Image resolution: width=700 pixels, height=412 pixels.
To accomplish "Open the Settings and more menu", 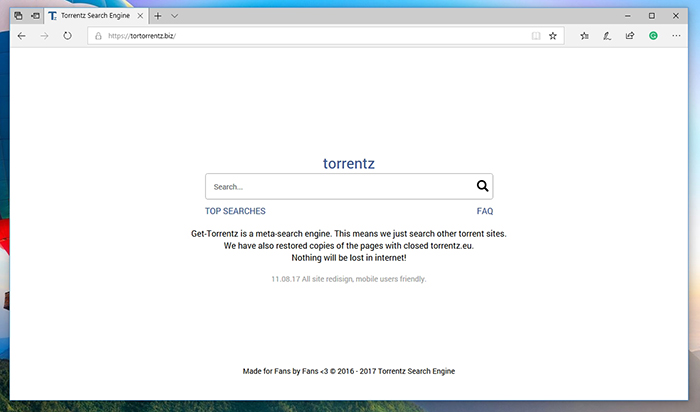I will [676, 36].
